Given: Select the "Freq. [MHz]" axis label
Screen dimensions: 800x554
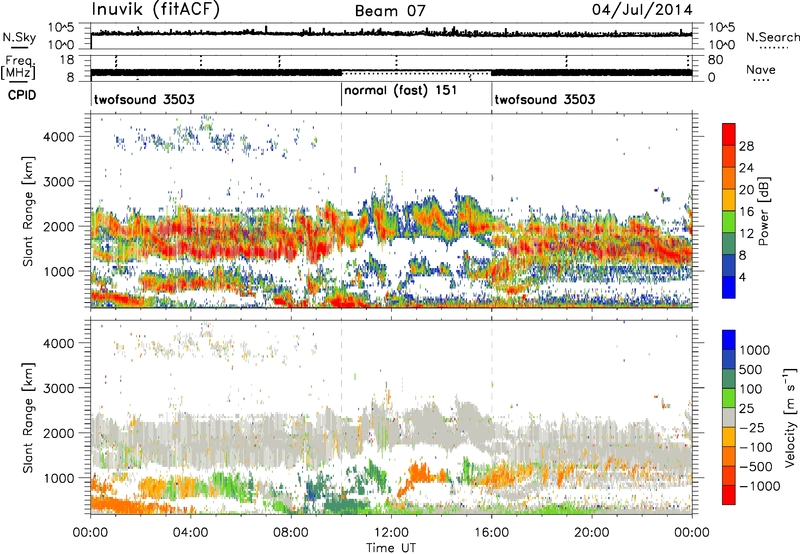Looking at the screenshot, I should (18, 67).
